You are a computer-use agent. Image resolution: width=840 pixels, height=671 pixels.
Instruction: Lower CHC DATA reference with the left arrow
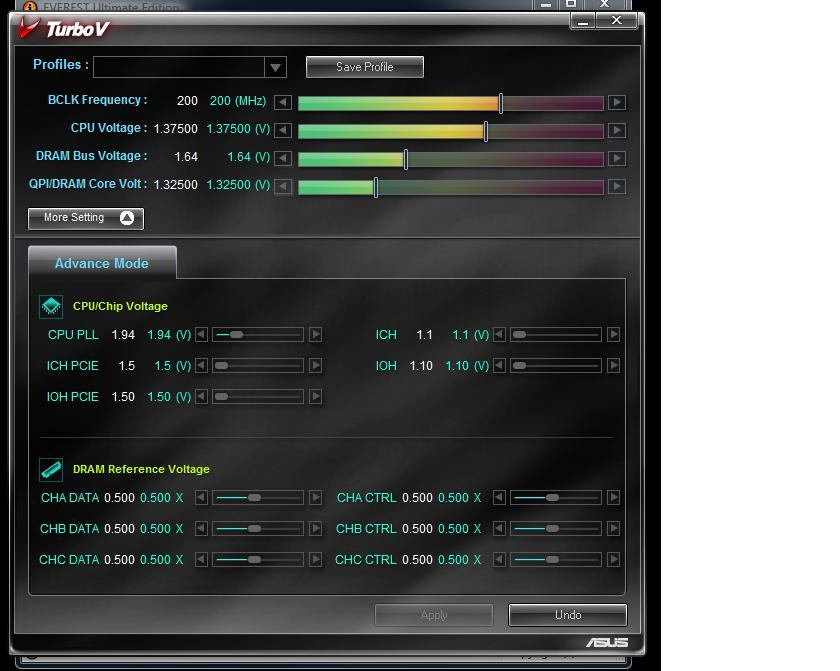point(201,560)
